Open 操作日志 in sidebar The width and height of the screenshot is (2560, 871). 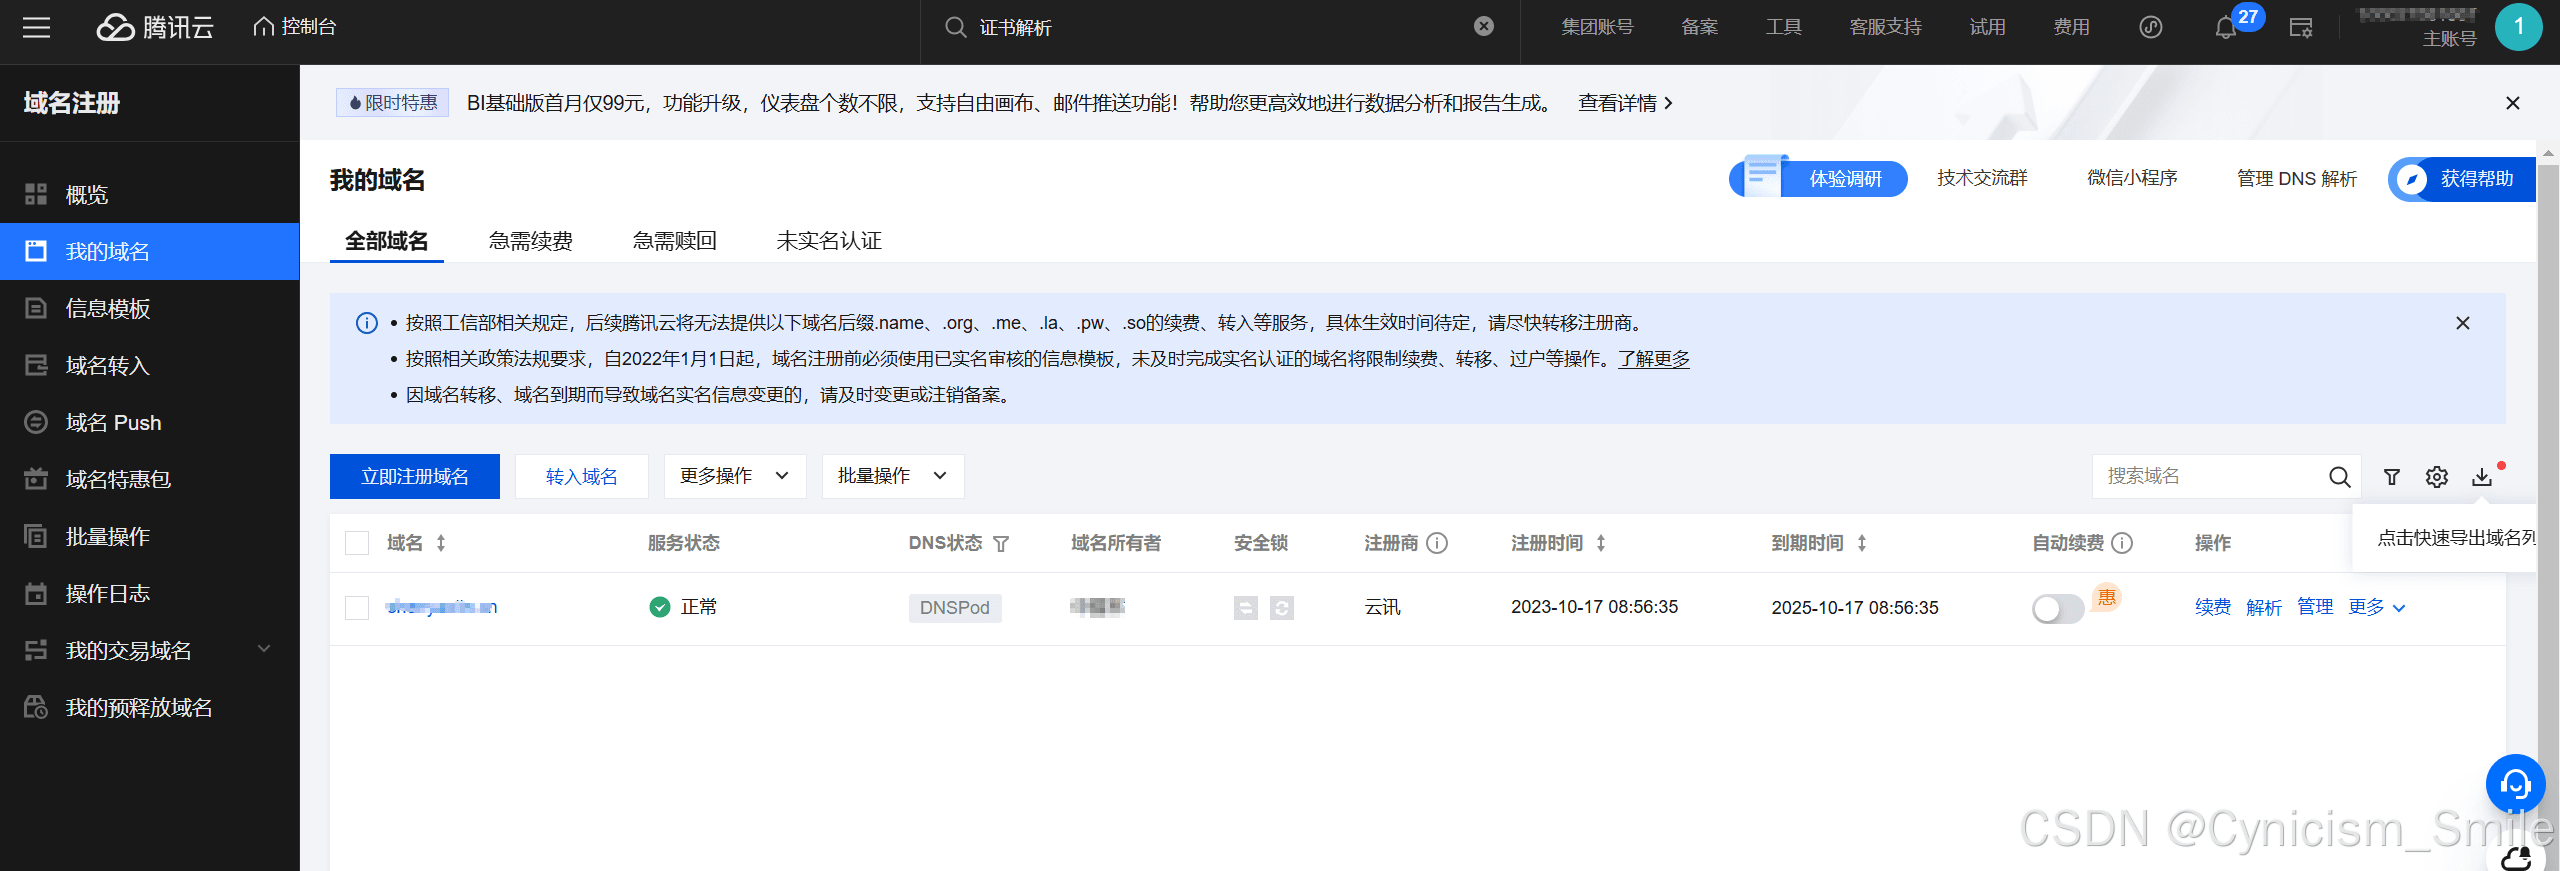coord(150,593)
